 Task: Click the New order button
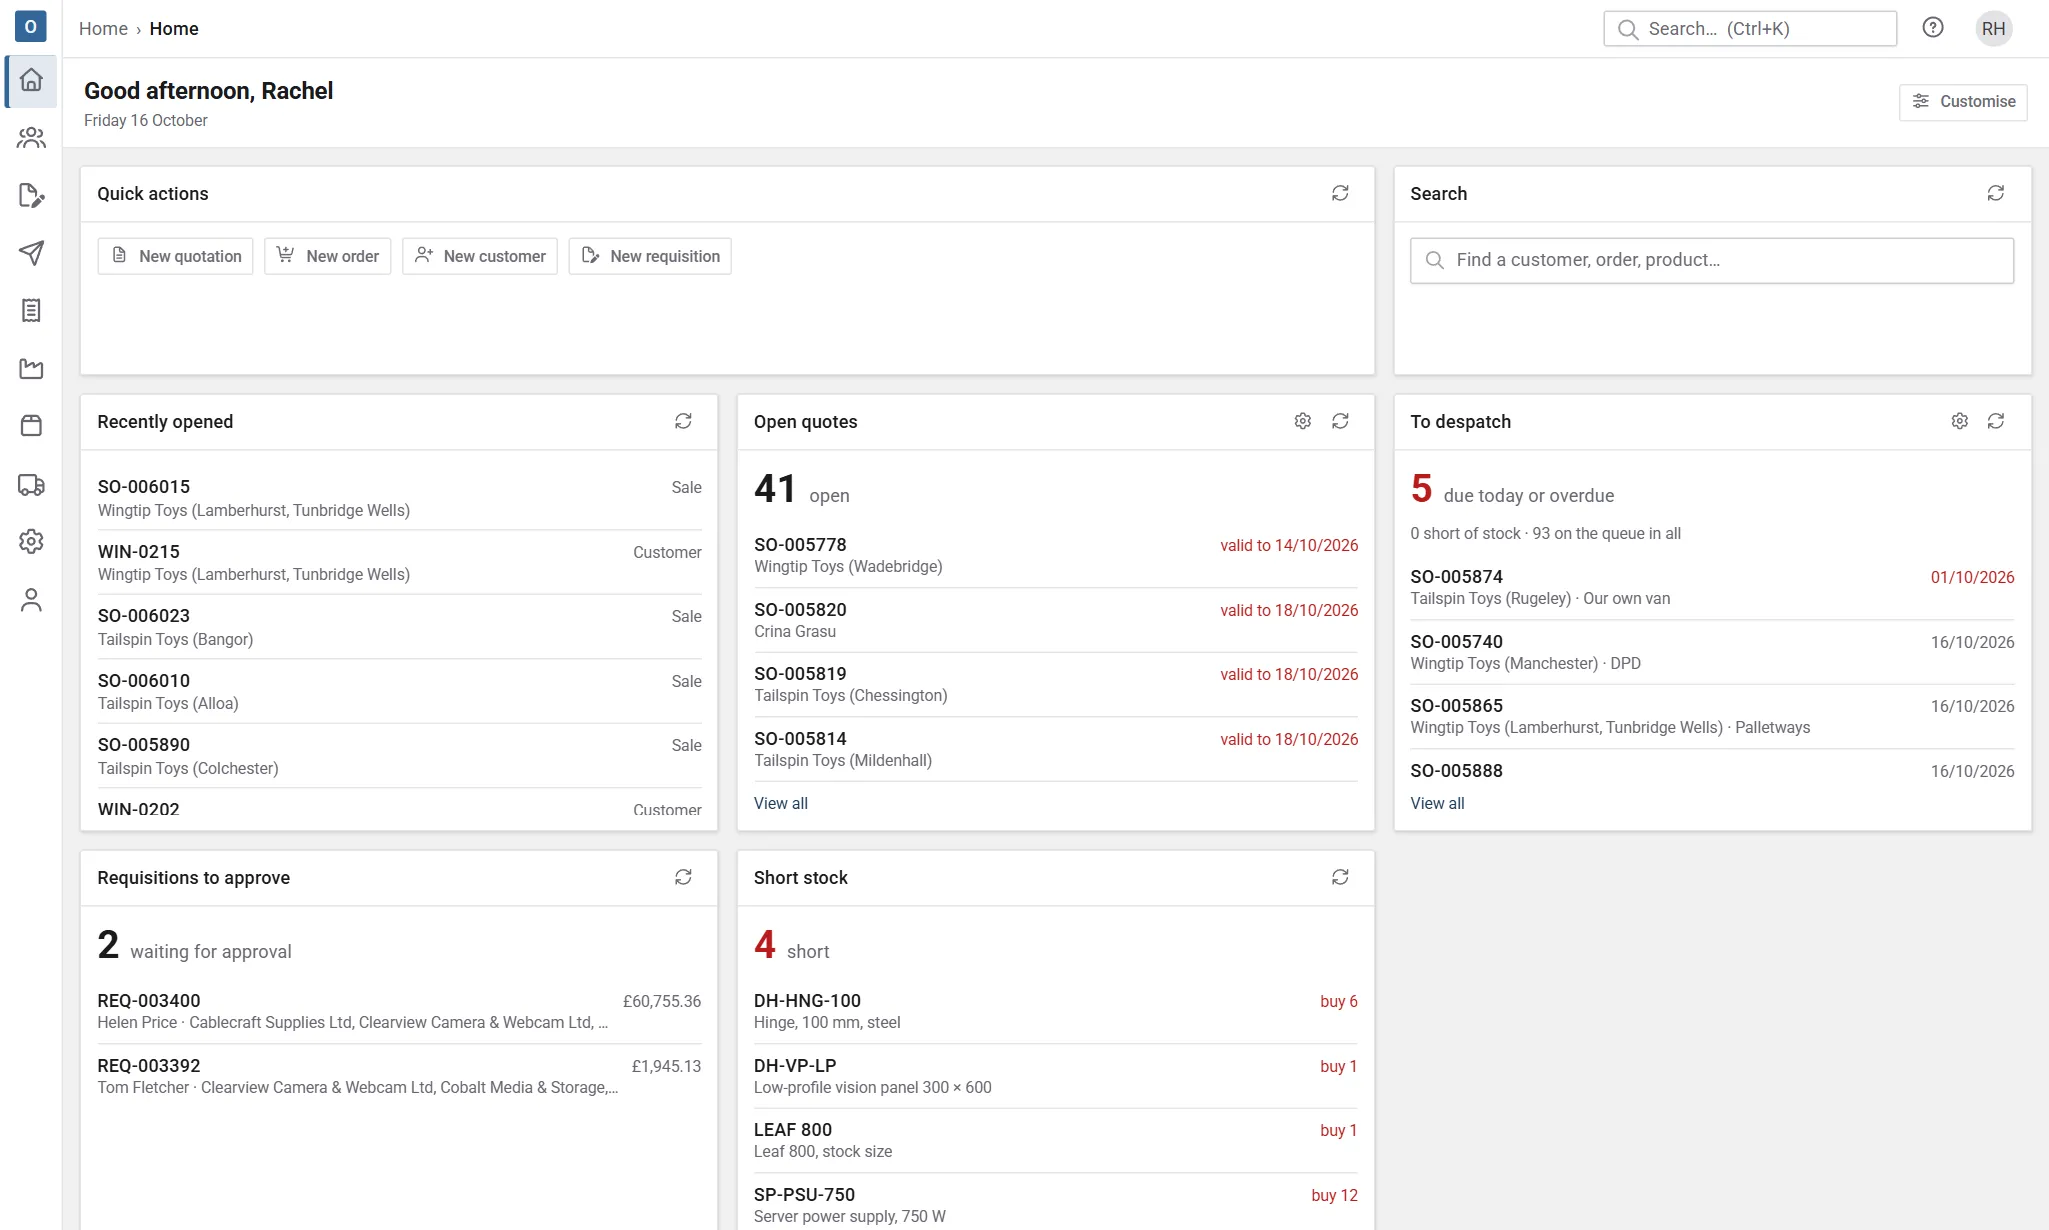328,256
